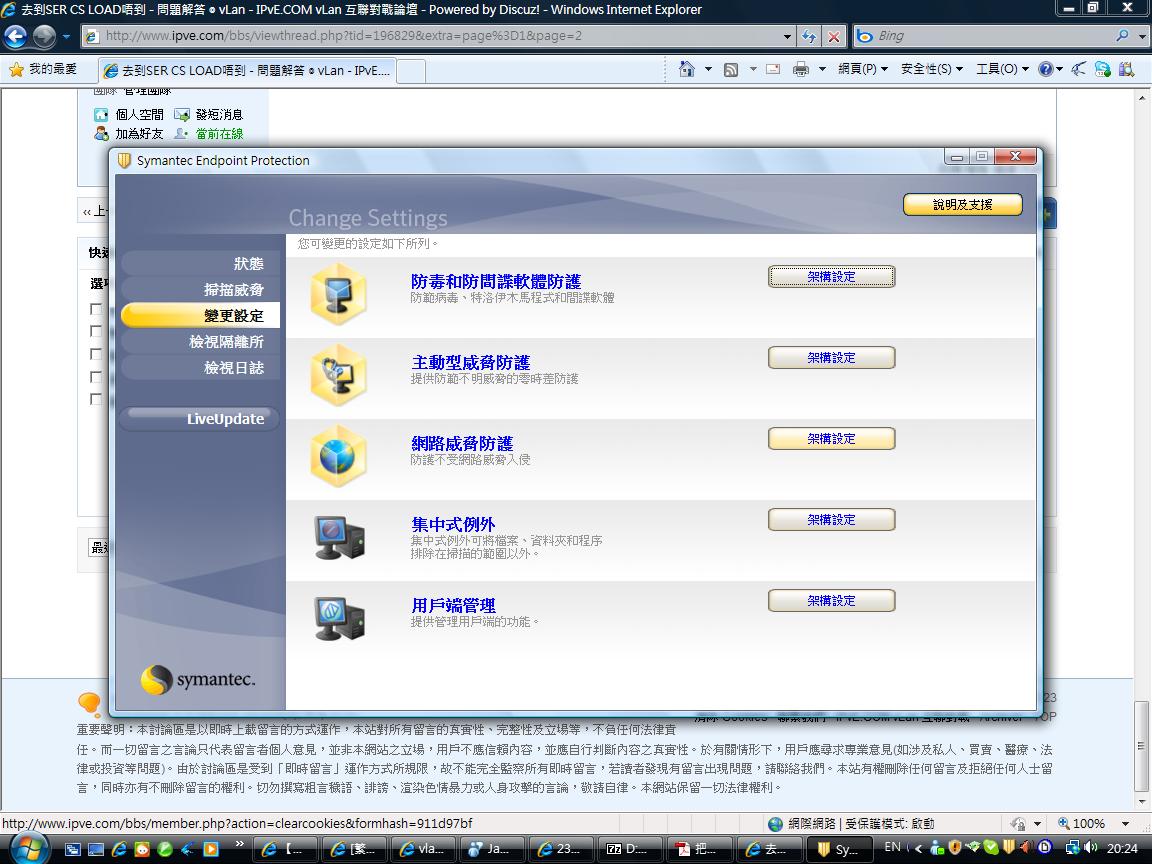Click the 個人空間 icon on forum page

tap(101, 115)
